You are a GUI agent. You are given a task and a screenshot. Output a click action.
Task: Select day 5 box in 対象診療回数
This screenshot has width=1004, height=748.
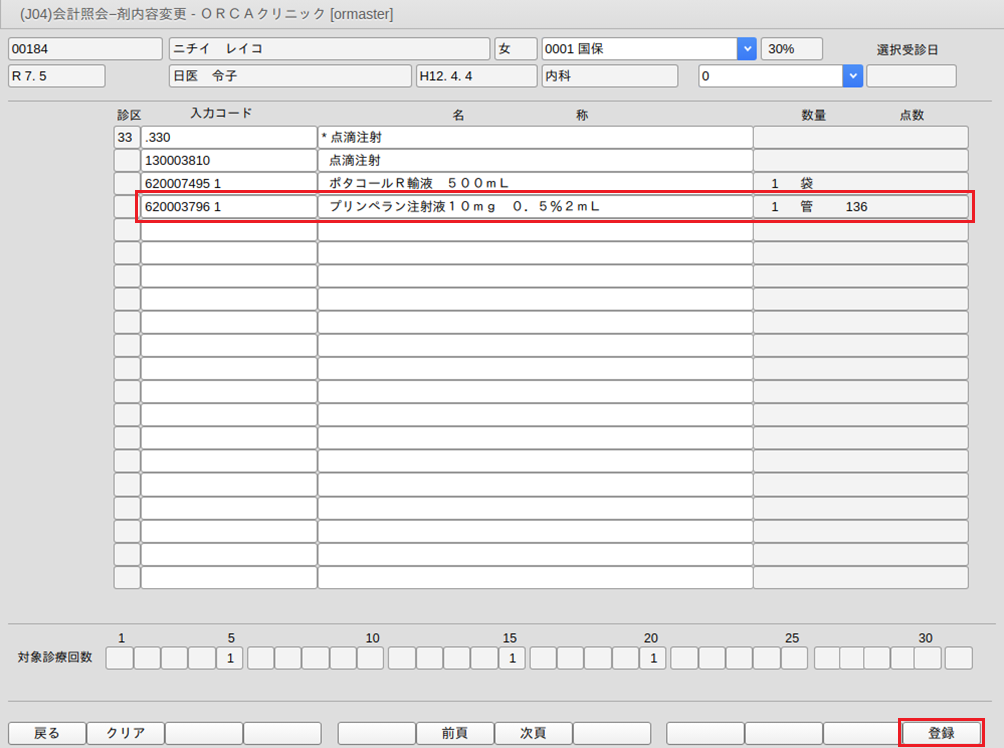(230, 658)
